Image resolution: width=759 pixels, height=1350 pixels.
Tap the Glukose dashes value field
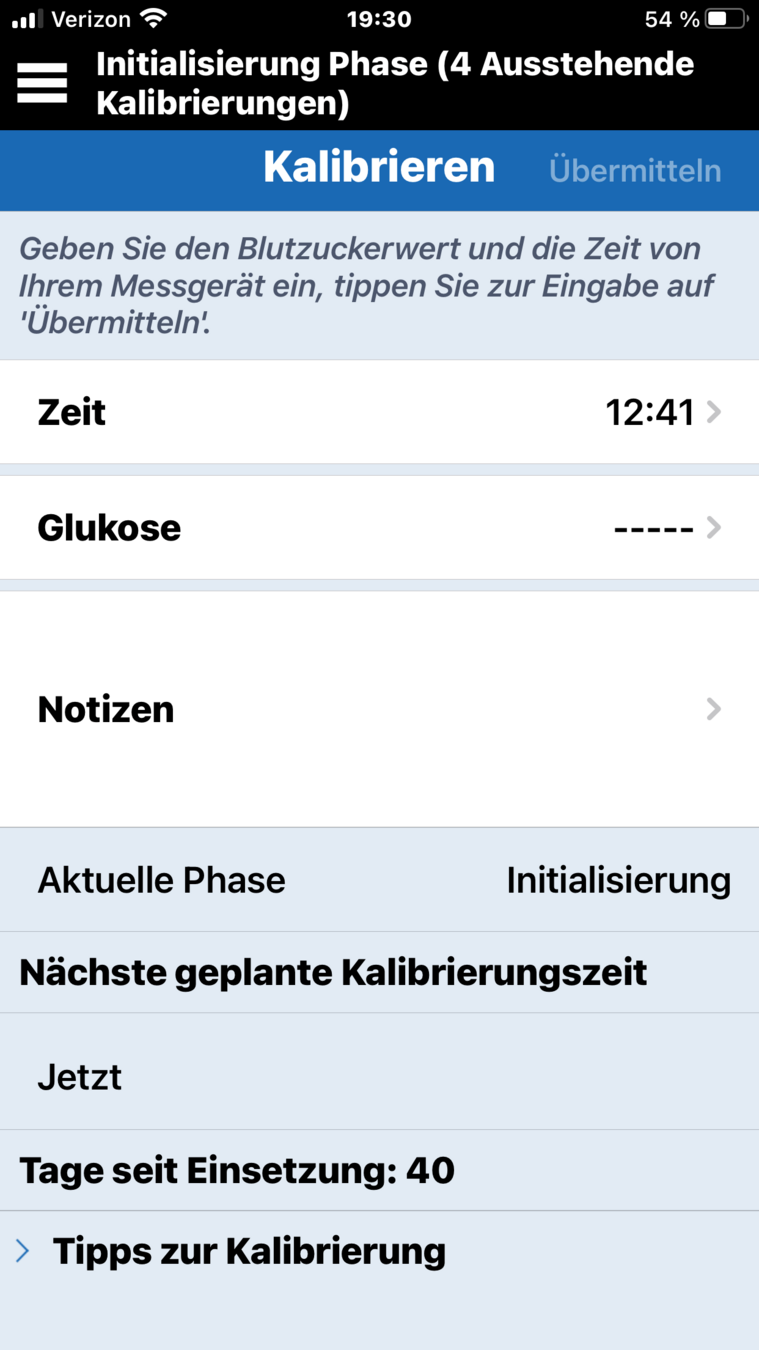(653, 527)
